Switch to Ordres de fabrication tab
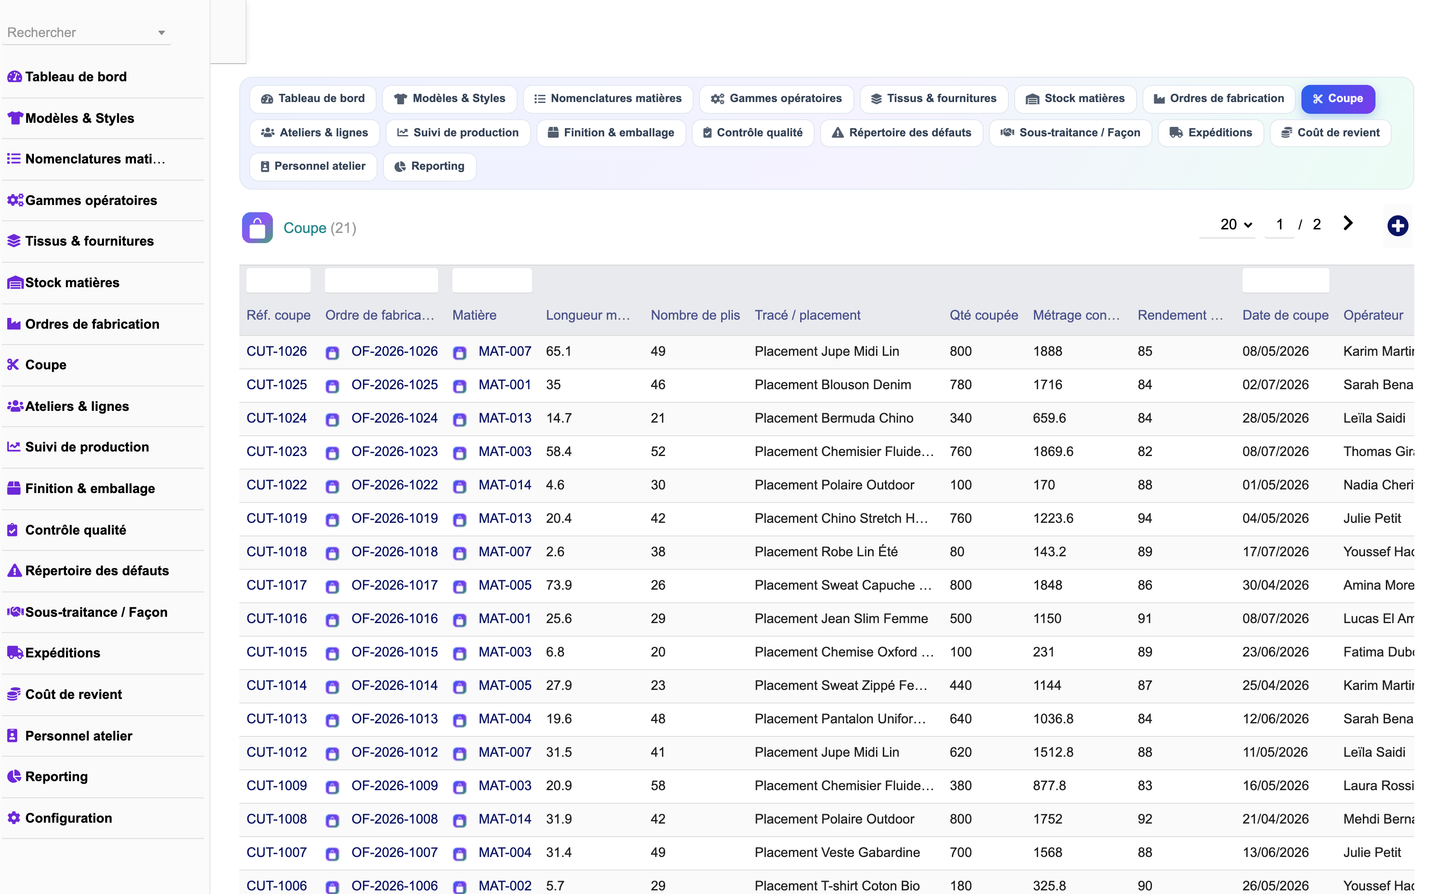Screen dimensions: 1445x894 pyautogui.click(x=1218, y=99)
